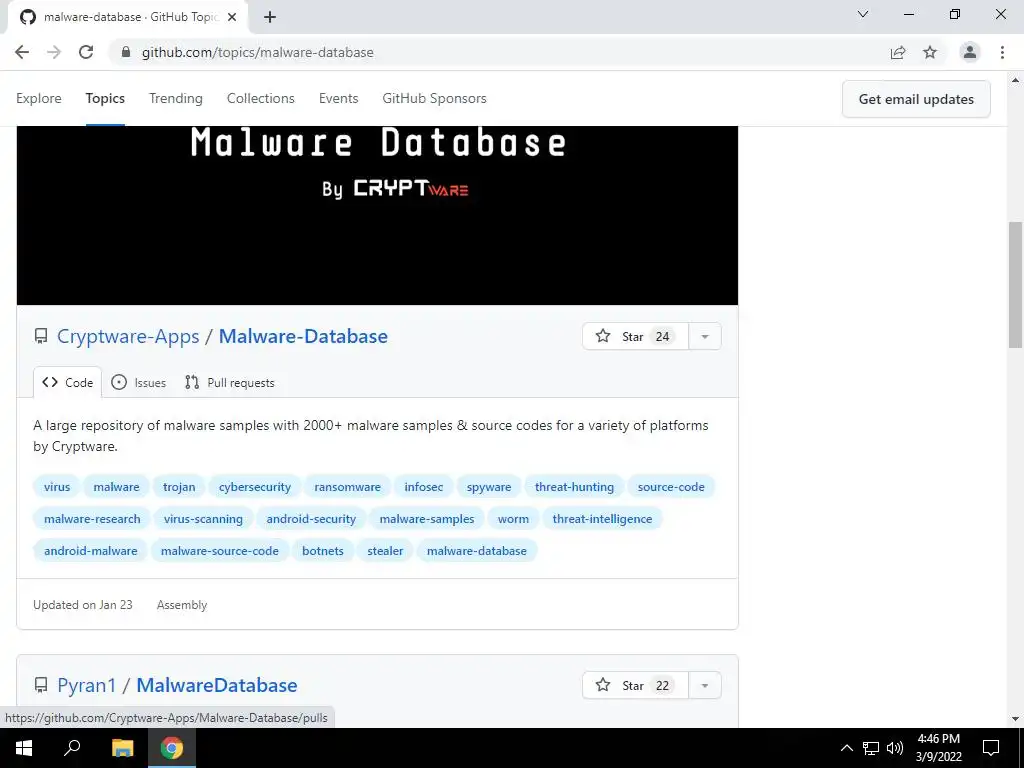
Task: Click the virus topic tag
Action: pyautogui.click(x=57, y=487)
